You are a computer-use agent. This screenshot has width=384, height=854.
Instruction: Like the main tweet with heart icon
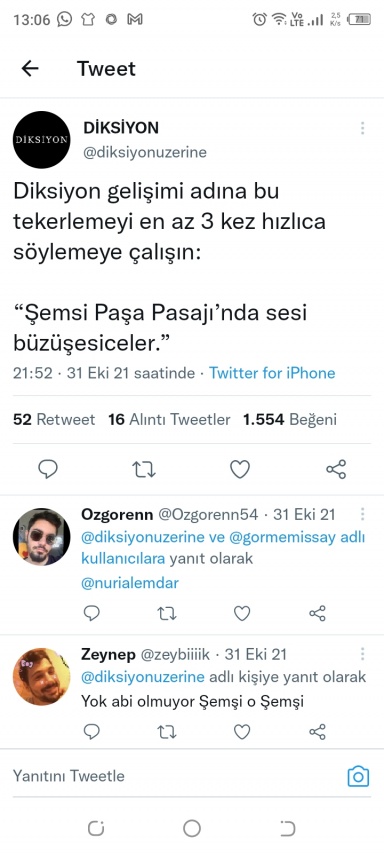pyautogui.click(x=240, y=469)
